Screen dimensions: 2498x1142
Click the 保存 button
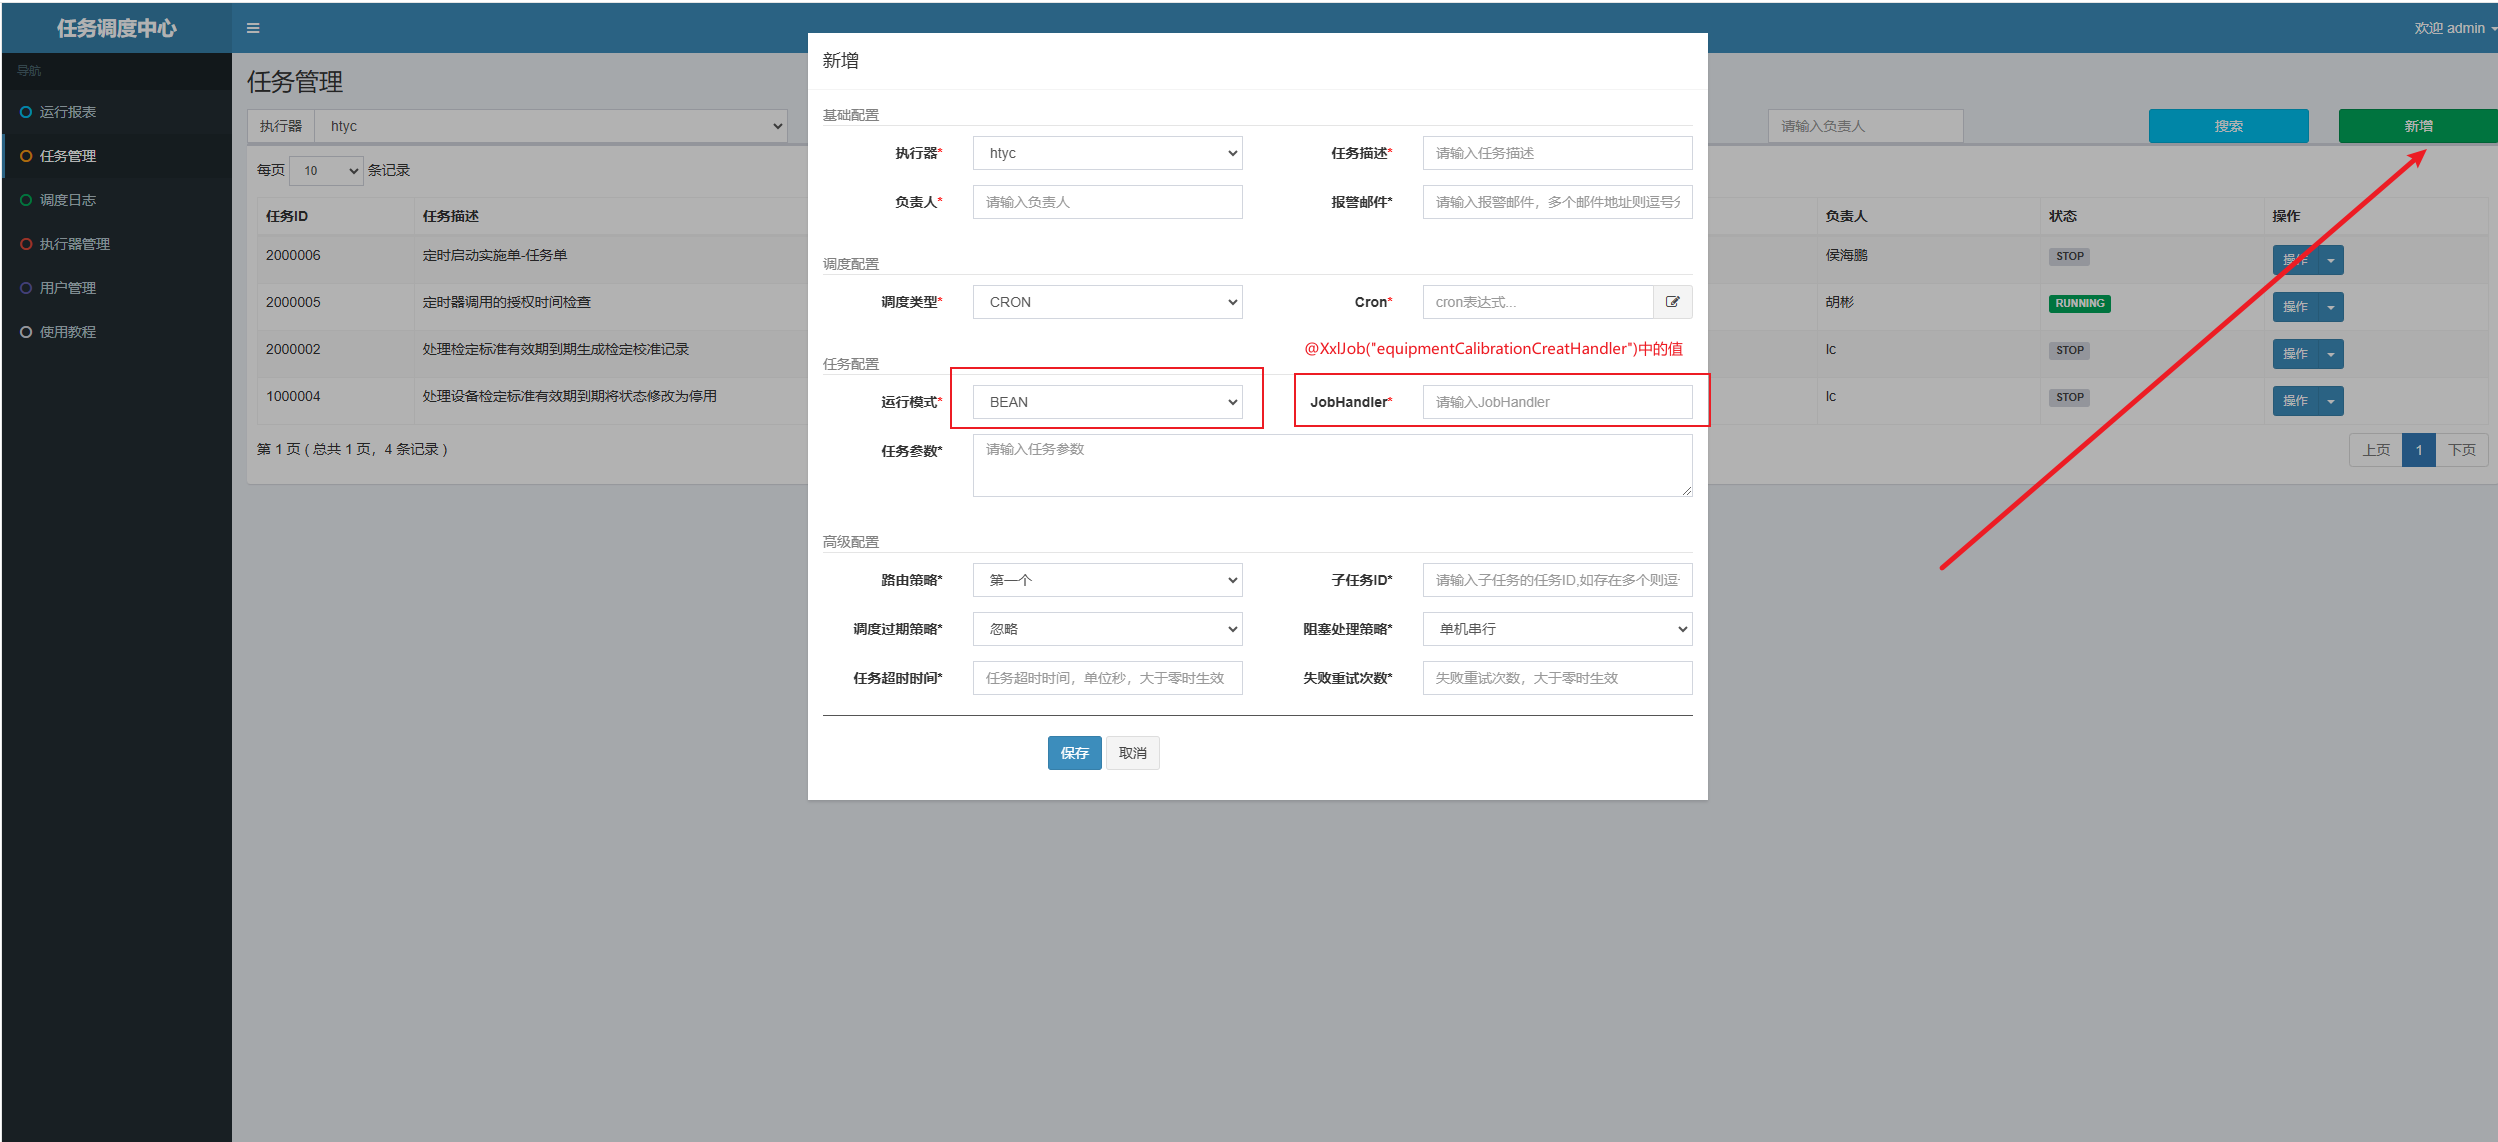click(x=1074, y=753)
